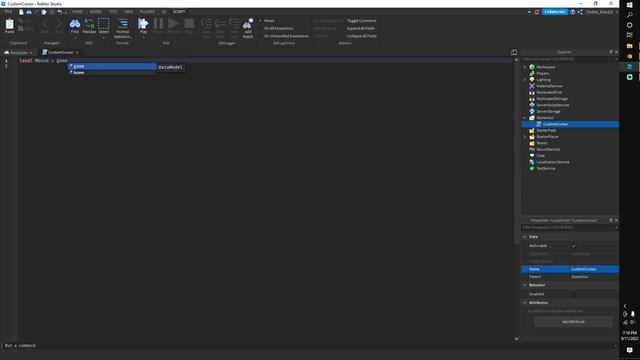
Task: Click the Replace tool icon
Action: pos(89,24)
